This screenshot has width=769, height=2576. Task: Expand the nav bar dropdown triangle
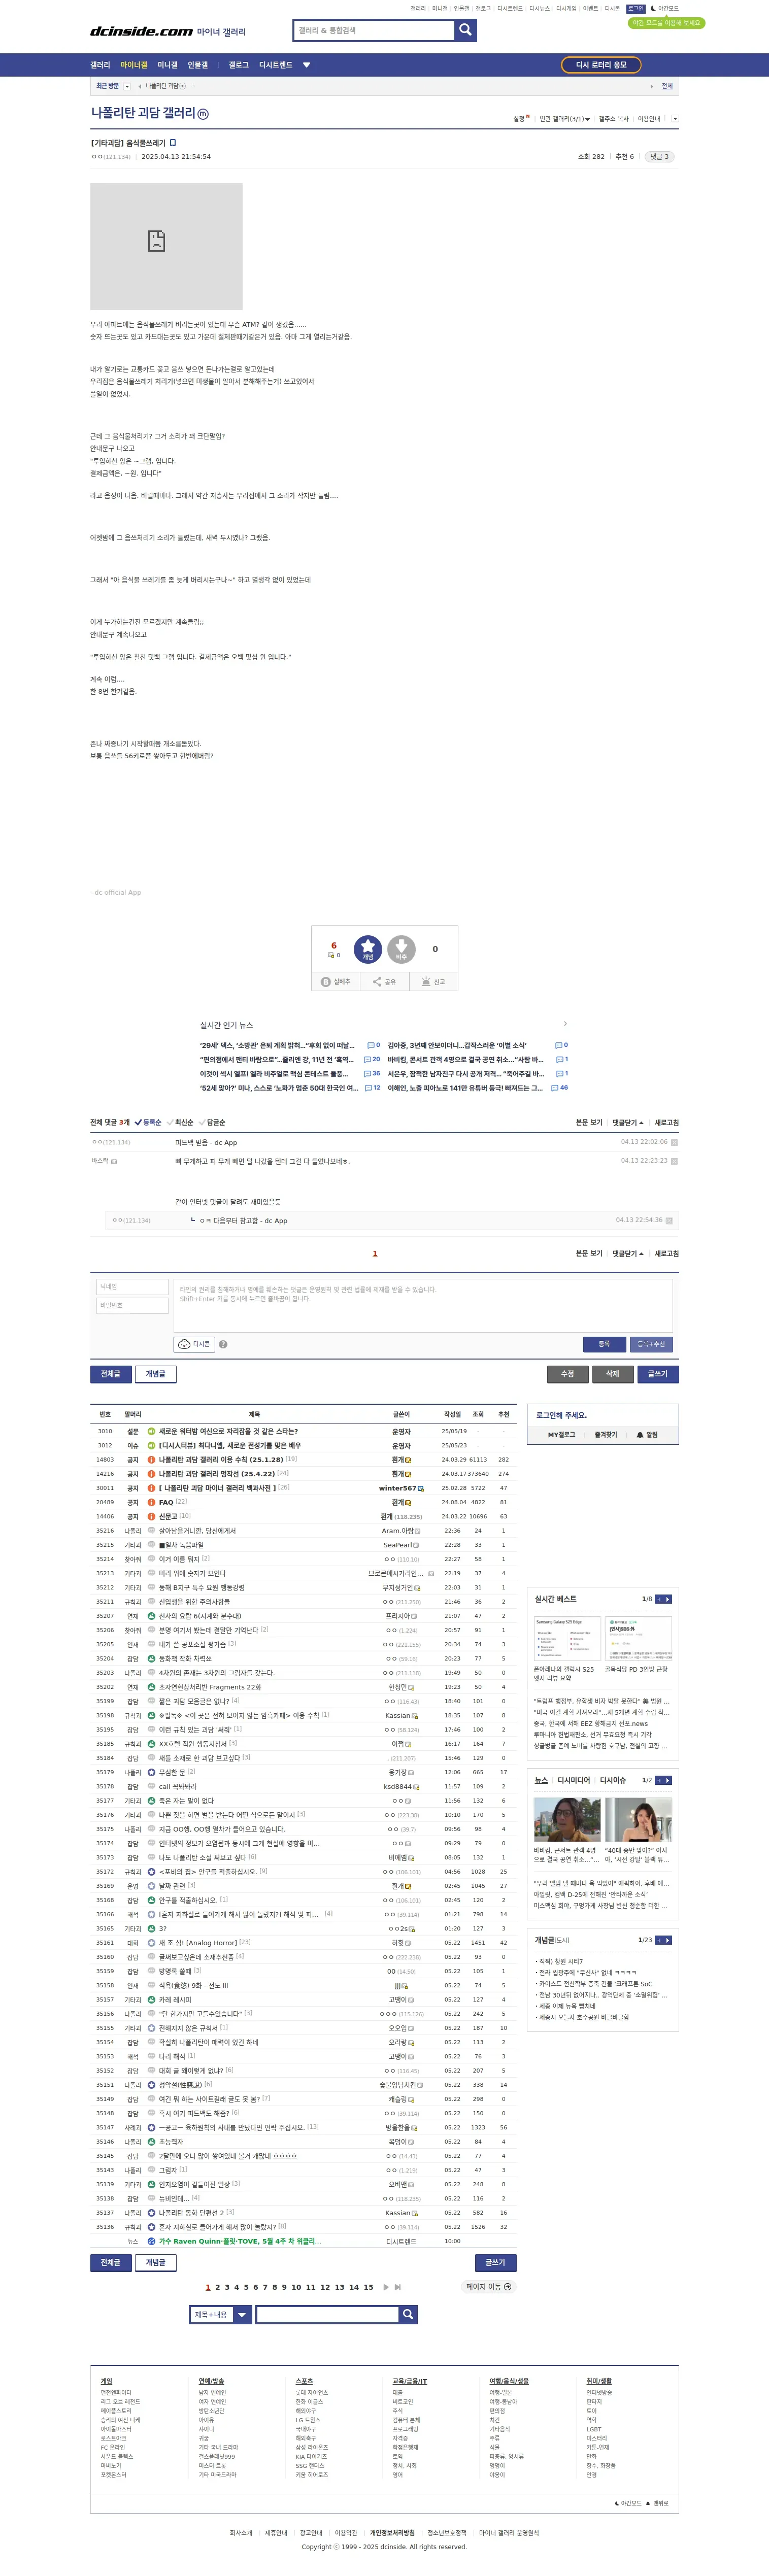(307, 65)
